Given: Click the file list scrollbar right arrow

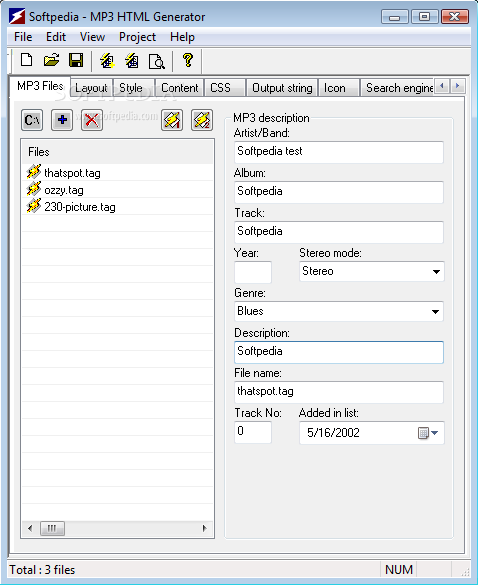Looking at the screenshot, I should click(204, 528).
